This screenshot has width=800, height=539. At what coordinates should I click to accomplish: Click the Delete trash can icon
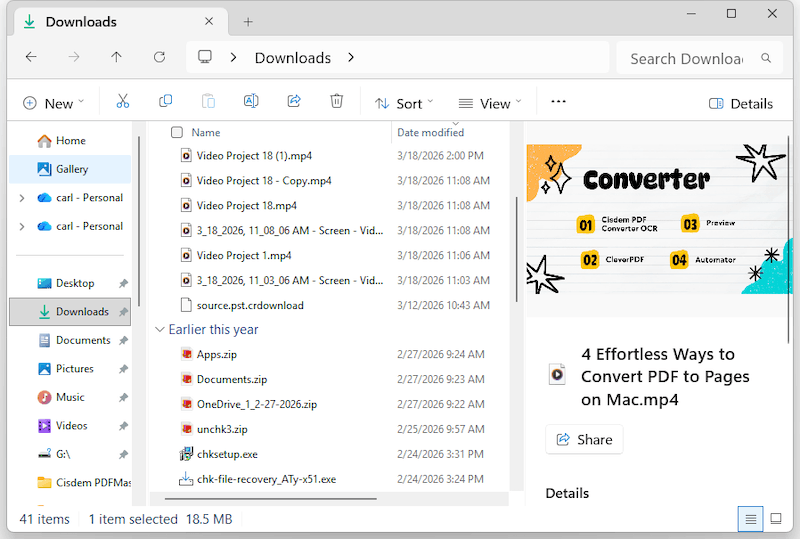point(337,101)
